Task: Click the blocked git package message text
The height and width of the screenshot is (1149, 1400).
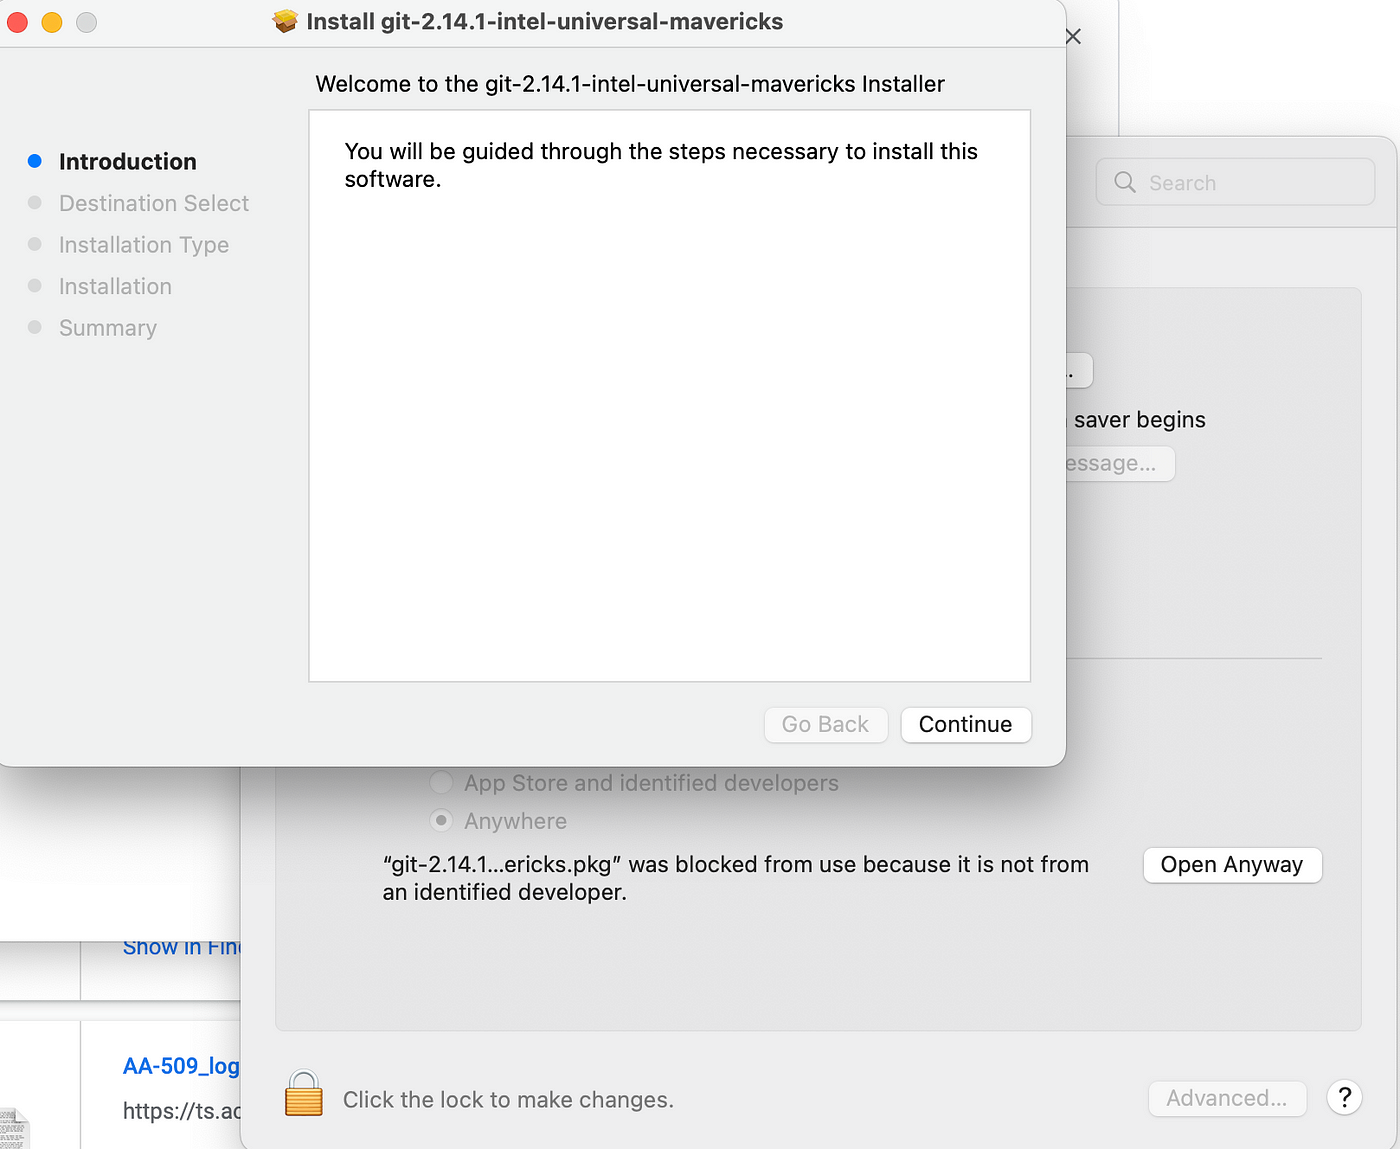Action: tap(735, 878)
